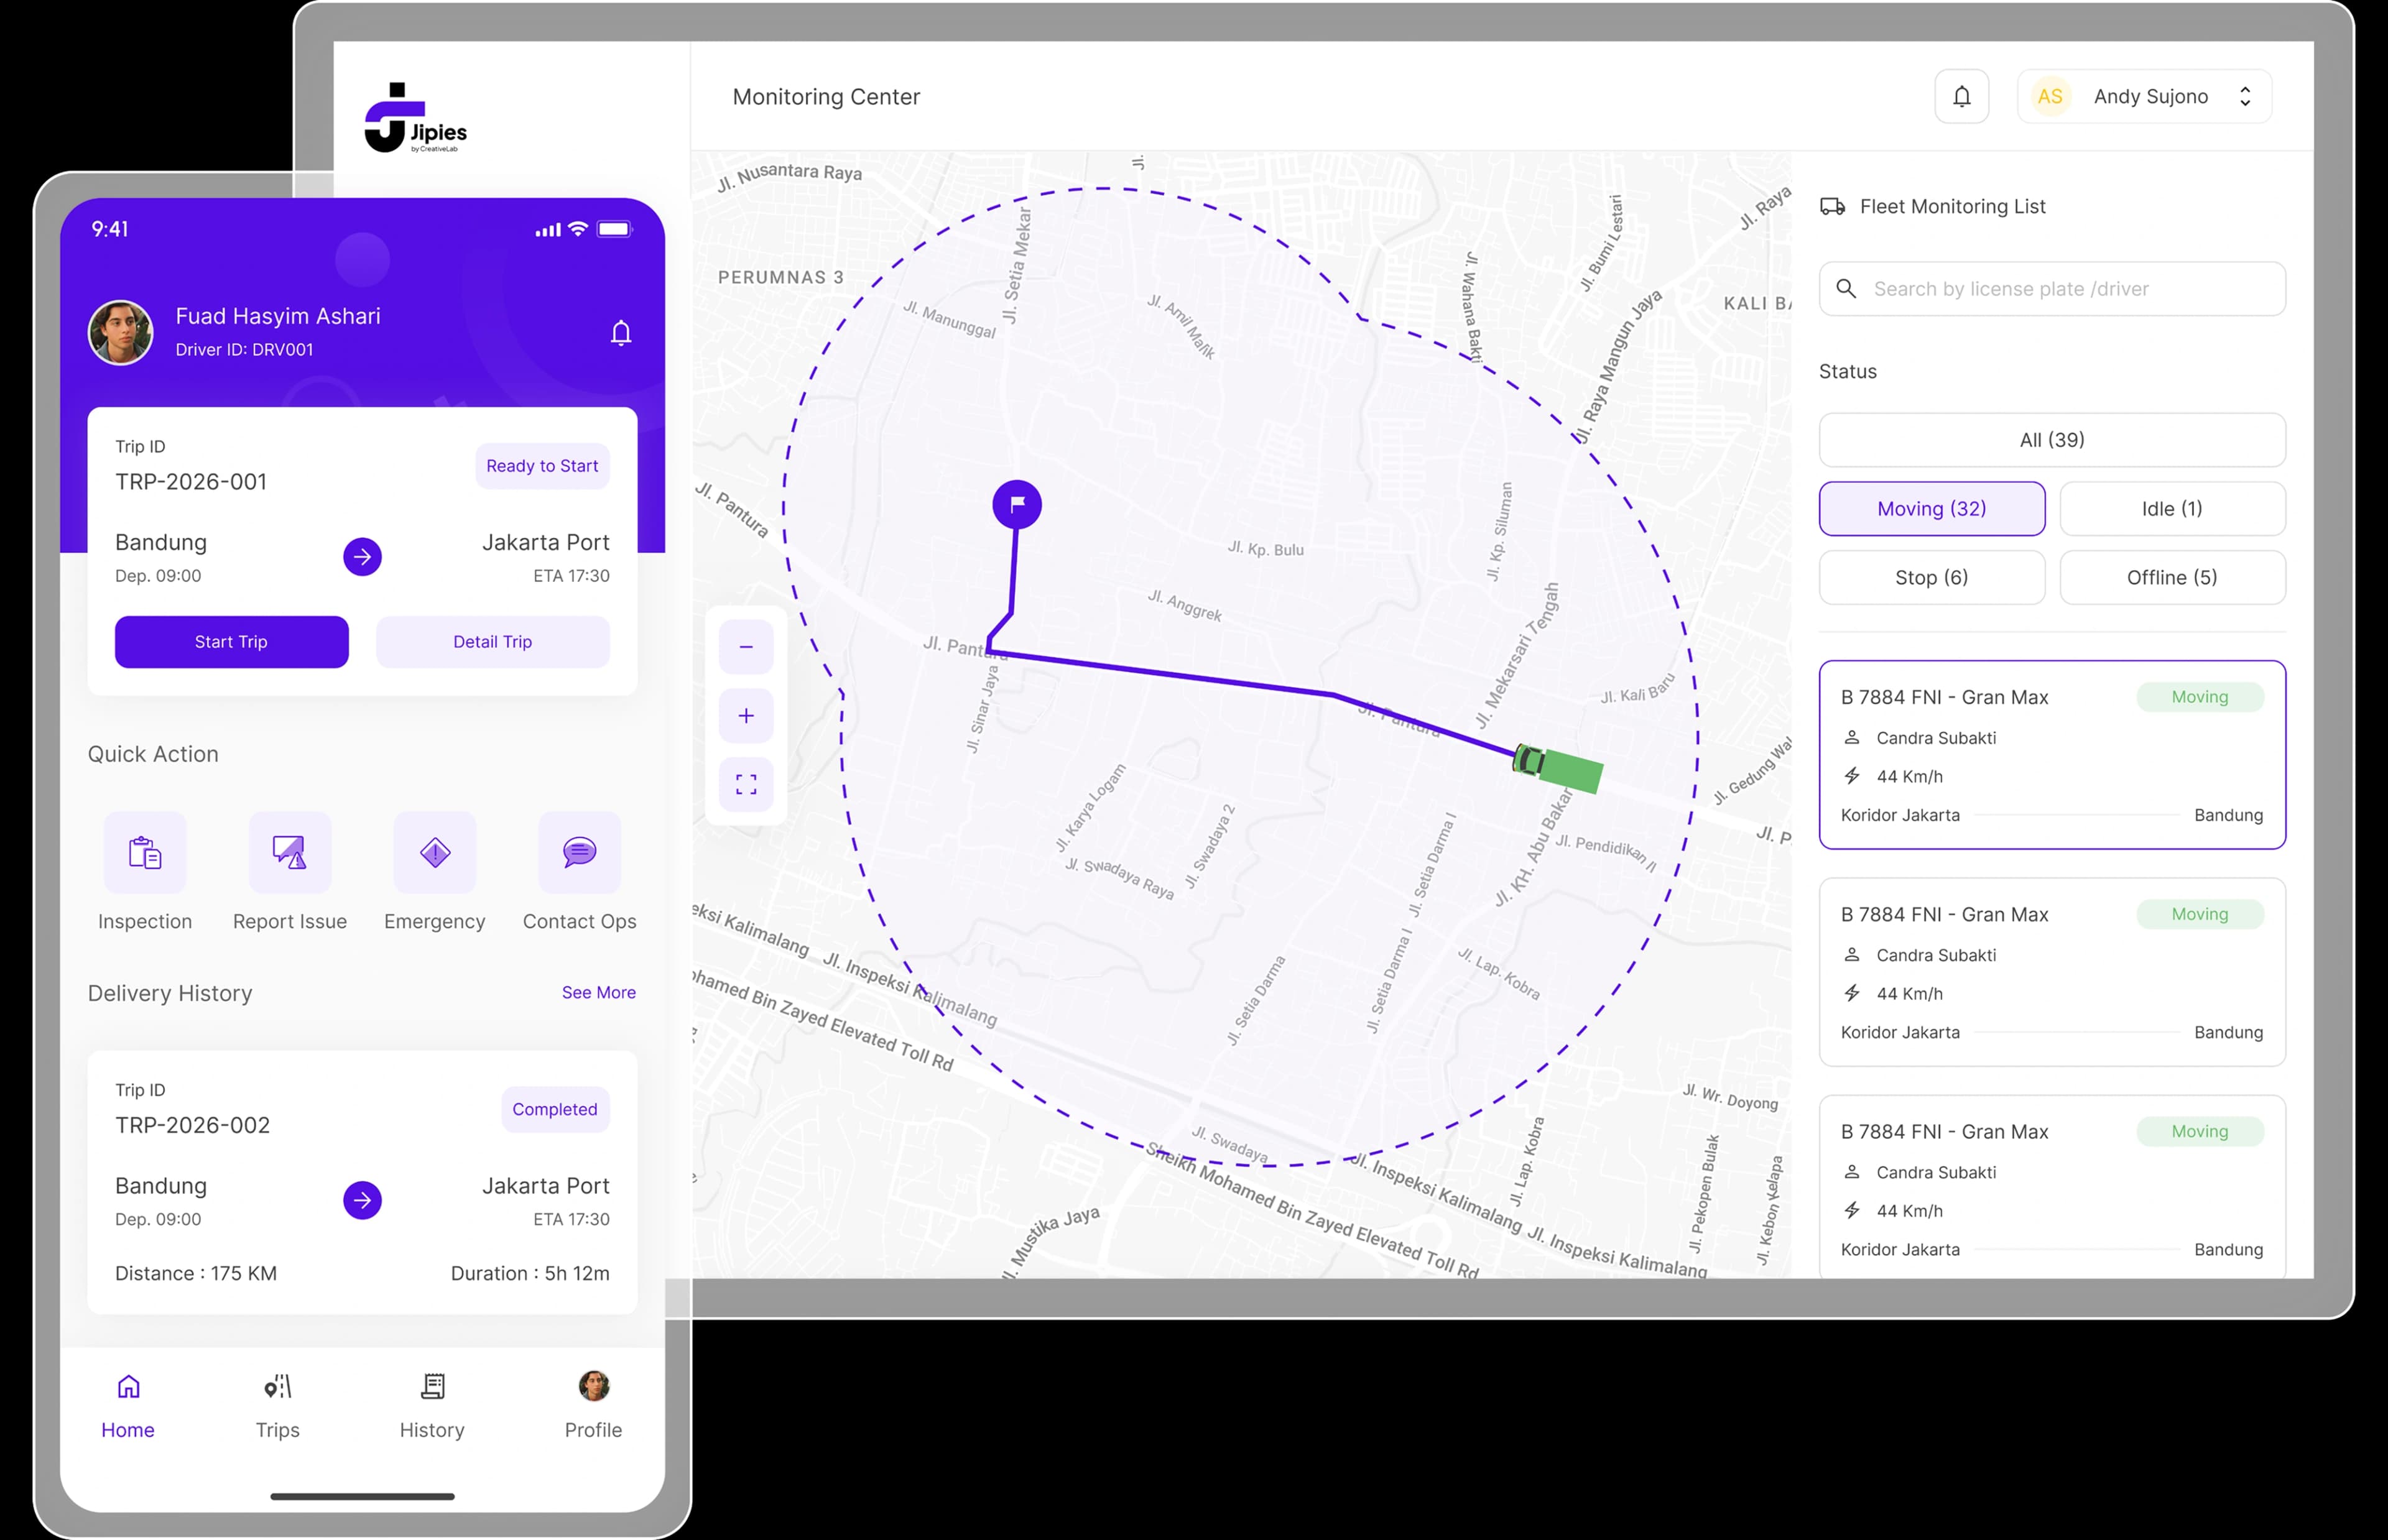Filter fleet by All (39)

click(2052, 440)
